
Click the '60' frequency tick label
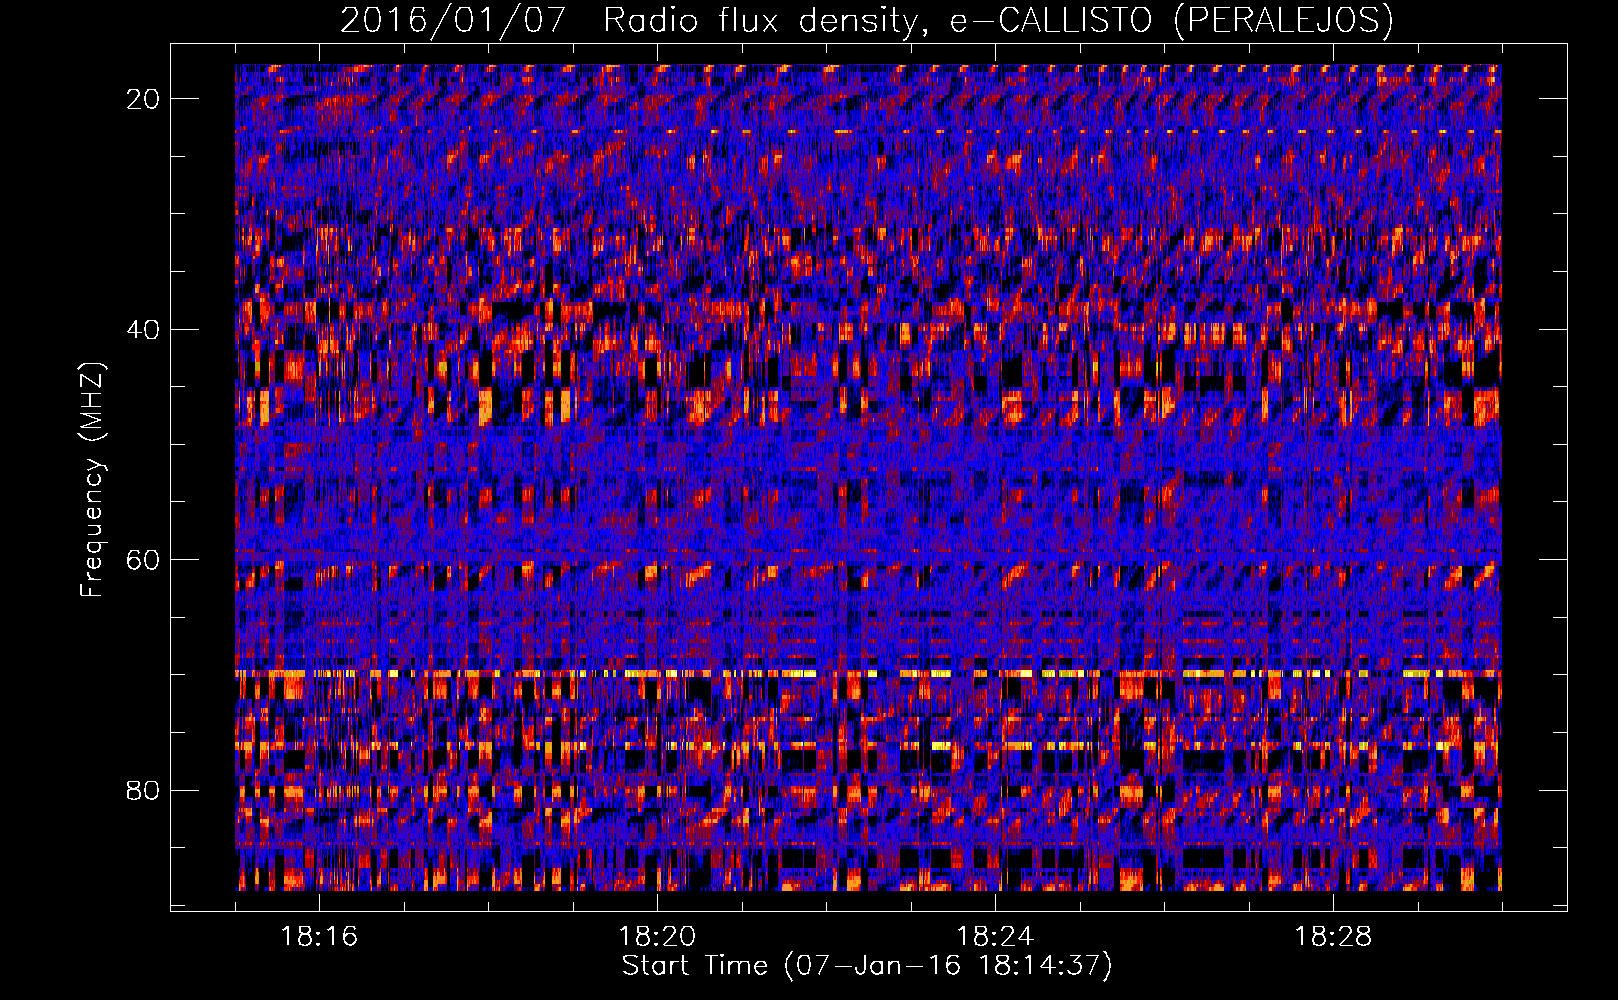click(144, 560)
